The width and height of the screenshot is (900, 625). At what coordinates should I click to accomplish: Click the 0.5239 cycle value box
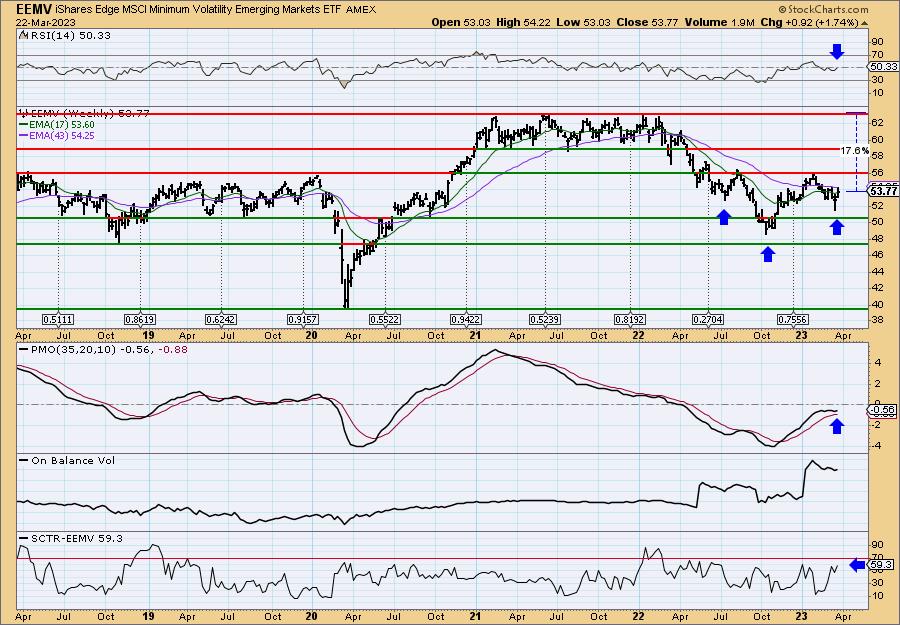(x=545, y=319)
